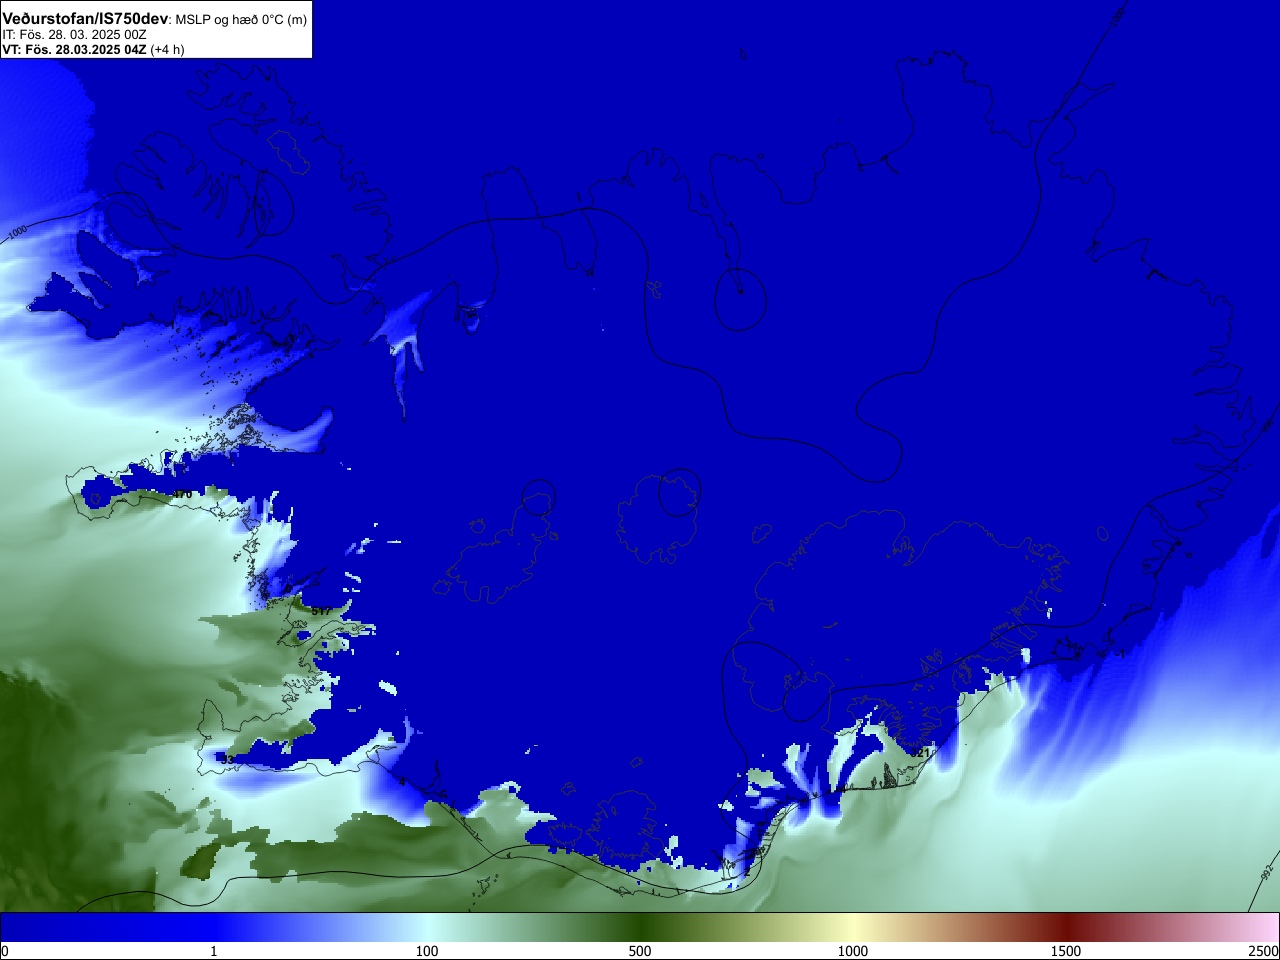
Task: Click the Veðurstofan/IS750dev title text
Action: pyautogui.click(x=85, y=19)
